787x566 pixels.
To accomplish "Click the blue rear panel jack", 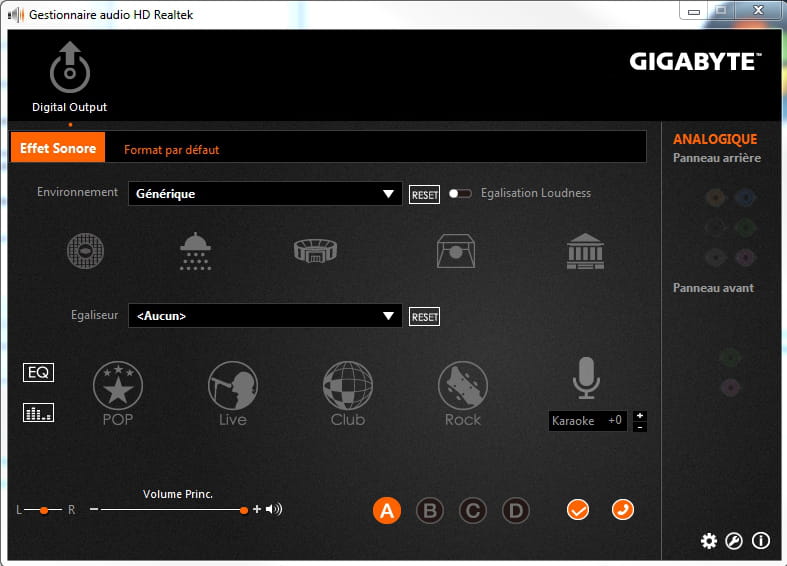I will point(745,198).
